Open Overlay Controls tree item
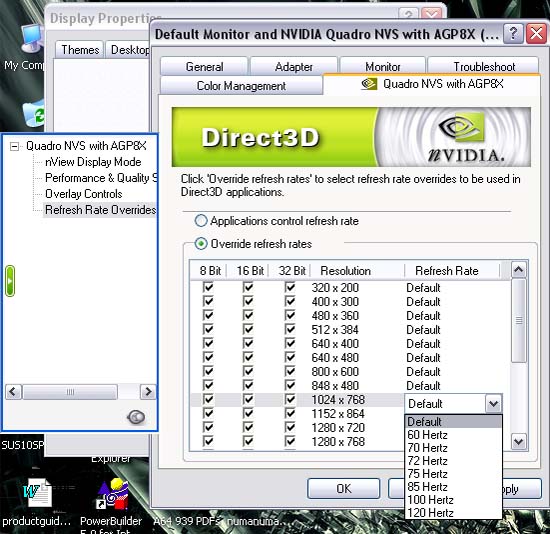Image resolution: width=550 pixels, height=534 pixels. tap(83, 194)
